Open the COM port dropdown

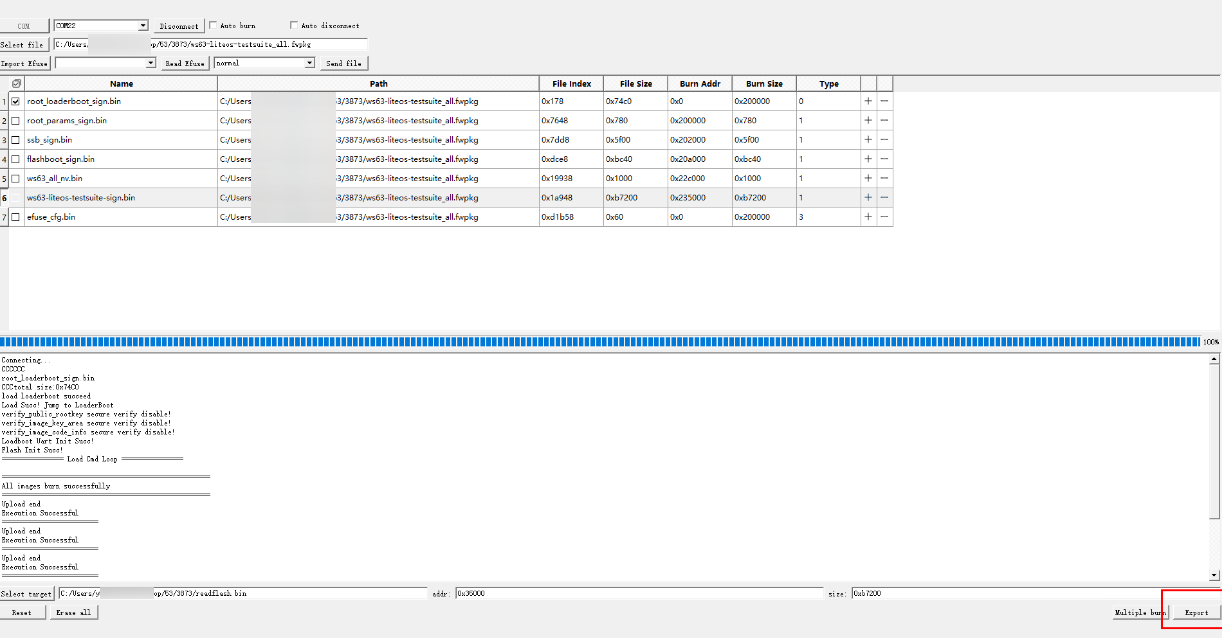click(x=143, y=25)
